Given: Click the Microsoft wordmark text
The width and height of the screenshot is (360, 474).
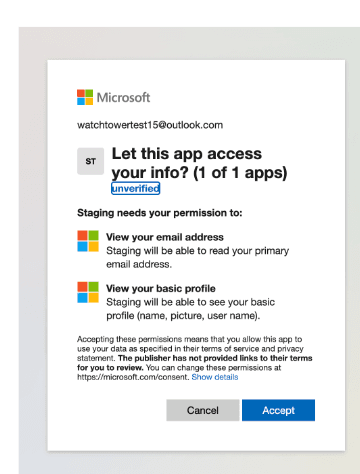Looking at the screenshot, I should pos(123,98).
